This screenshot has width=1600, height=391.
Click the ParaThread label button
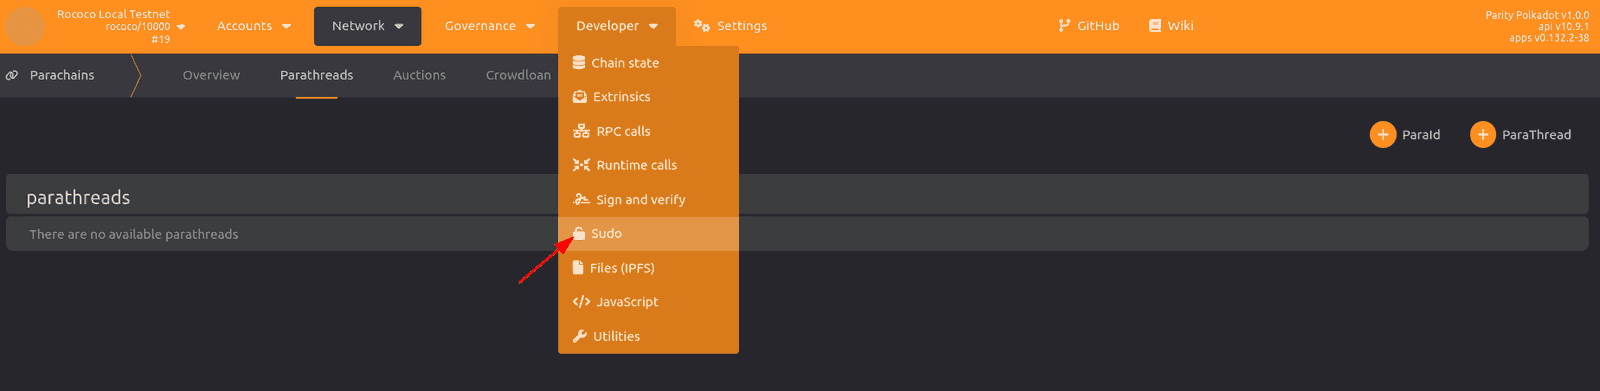coord(1536,135)
